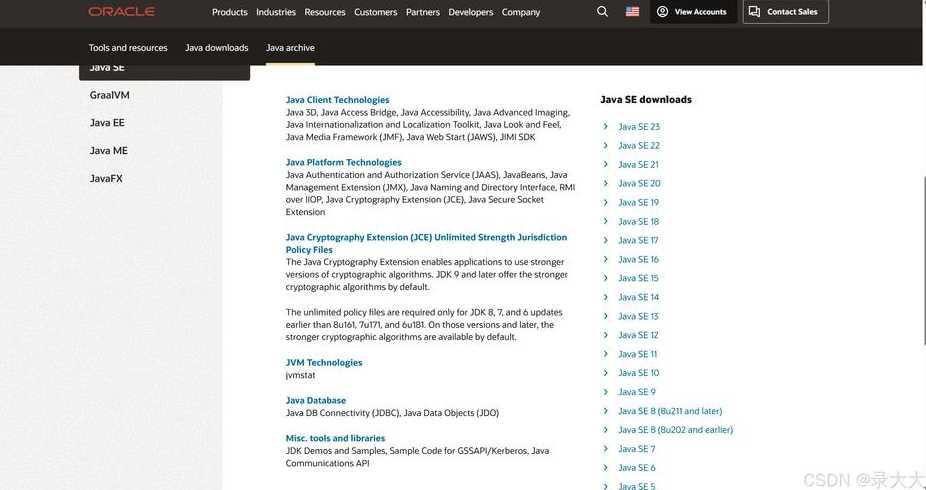Select Java ME in the sidebar
Image resolution: width=926 pixels, height=490 pixels.
109,151
